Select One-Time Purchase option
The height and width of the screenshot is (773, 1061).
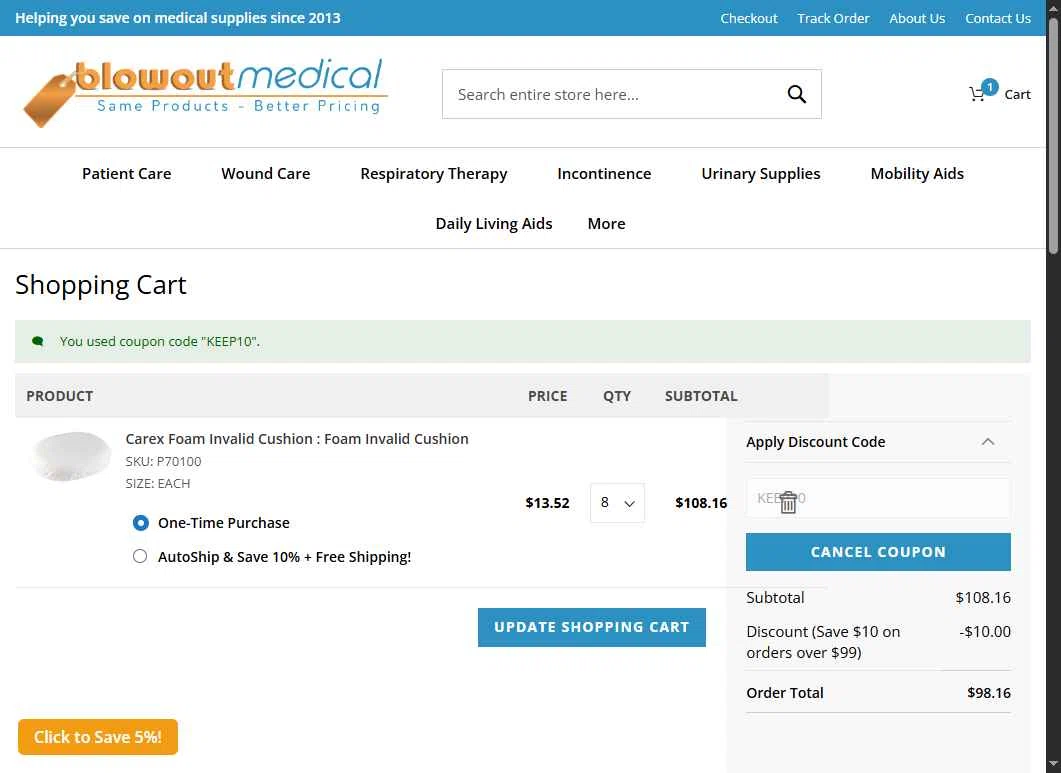pos(140,523)
